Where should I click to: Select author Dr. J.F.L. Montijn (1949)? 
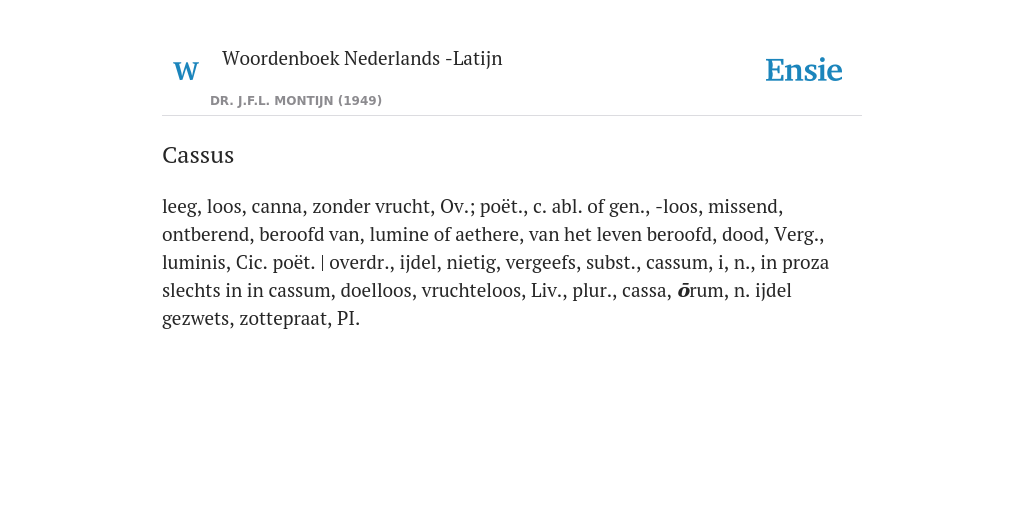point(296,101)
